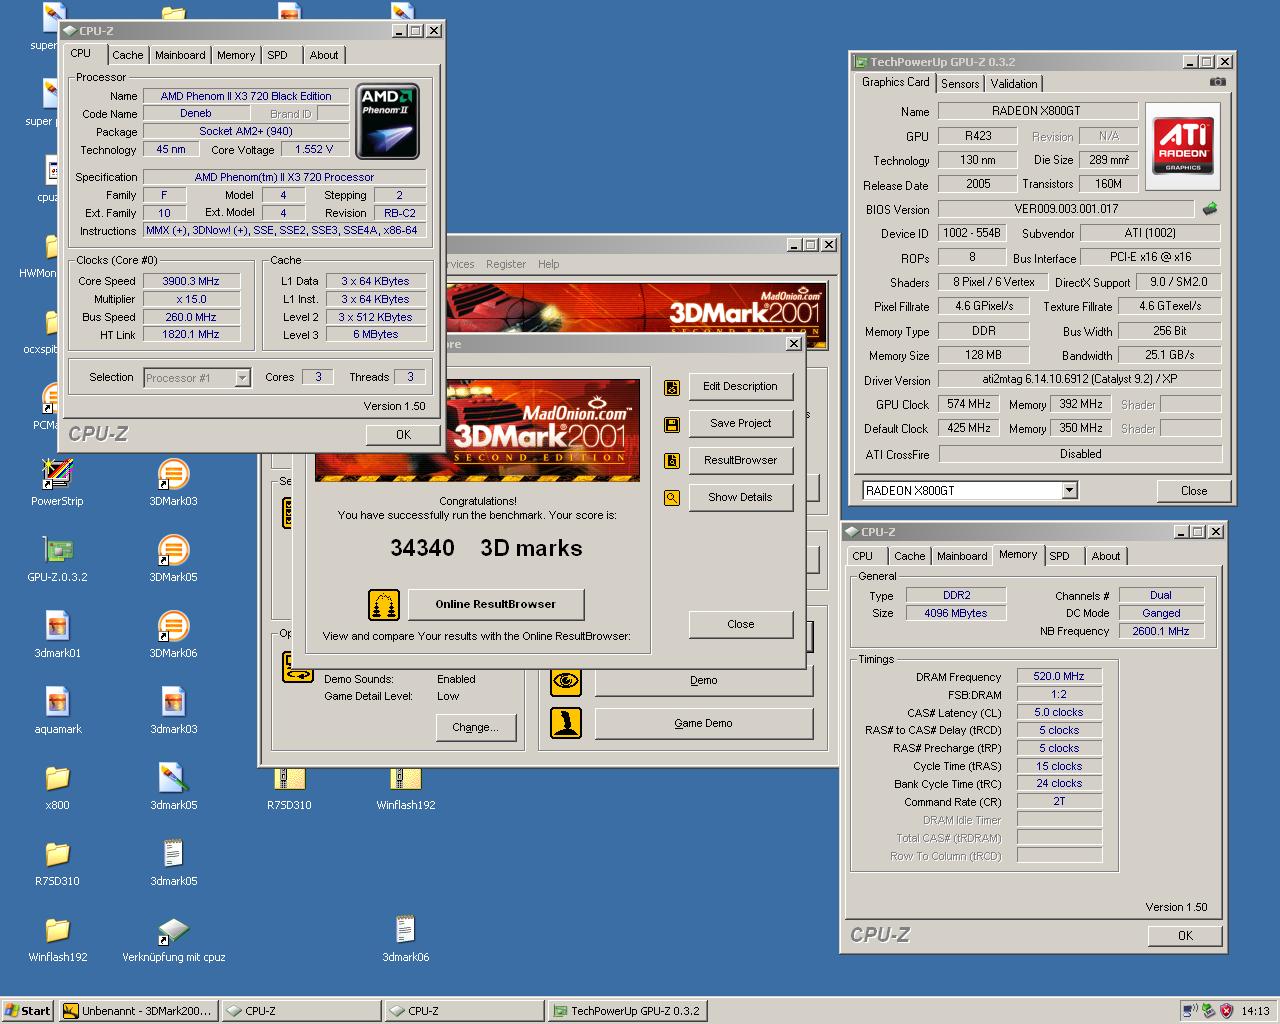1280x1024 pixels.
Task: Click GPU-Z screenshot camera icon
Action: click(x=1217, y=82)
